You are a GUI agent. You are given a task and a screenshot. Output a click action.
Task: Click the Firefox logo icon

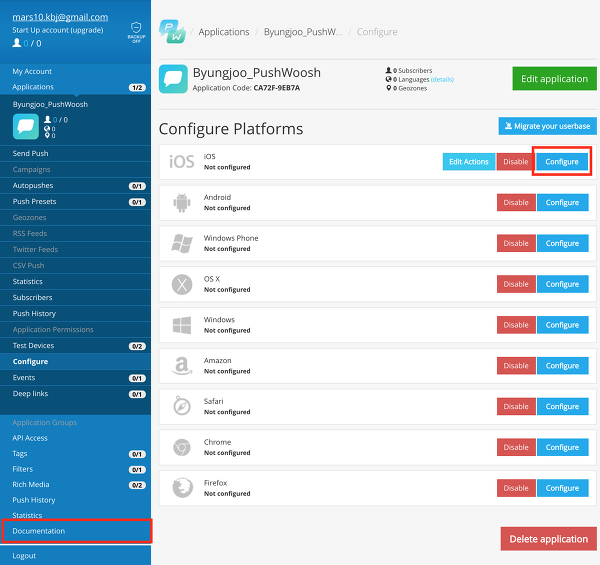[x=183, y=488]
